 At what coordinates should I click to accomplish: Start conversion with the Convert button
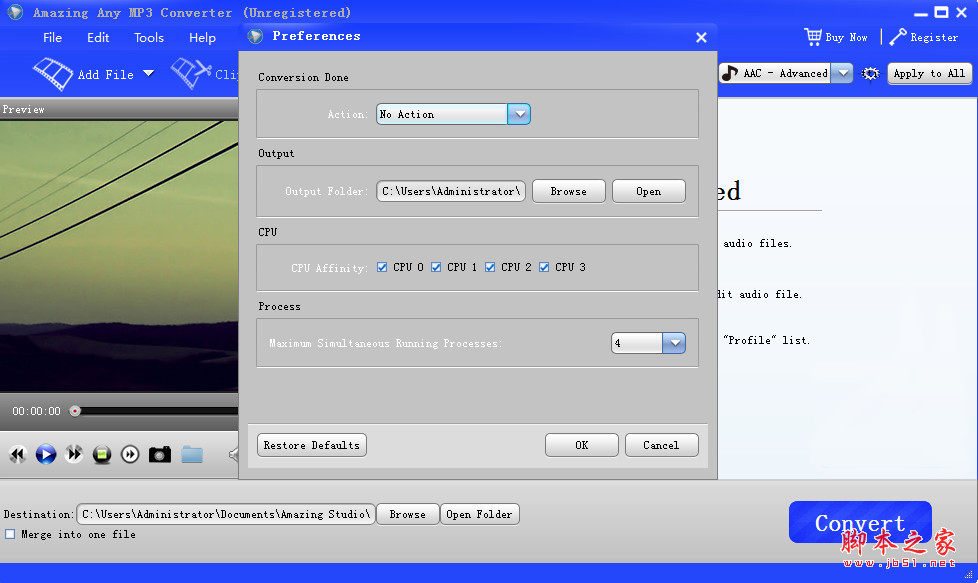(x=860, y=523)
